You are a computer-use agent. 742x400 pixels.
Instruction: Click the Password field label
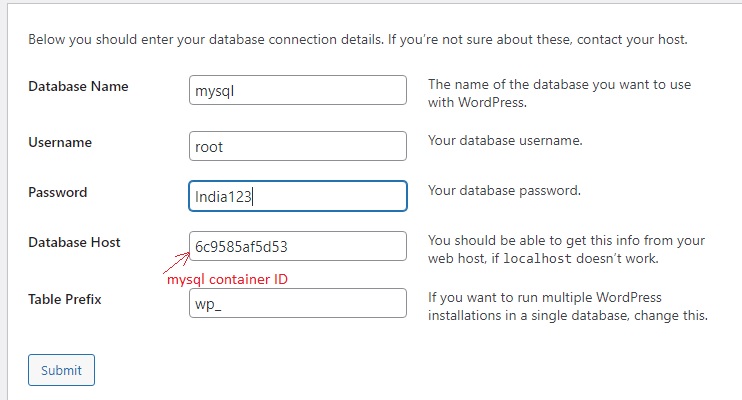click(x=58, y=192)
